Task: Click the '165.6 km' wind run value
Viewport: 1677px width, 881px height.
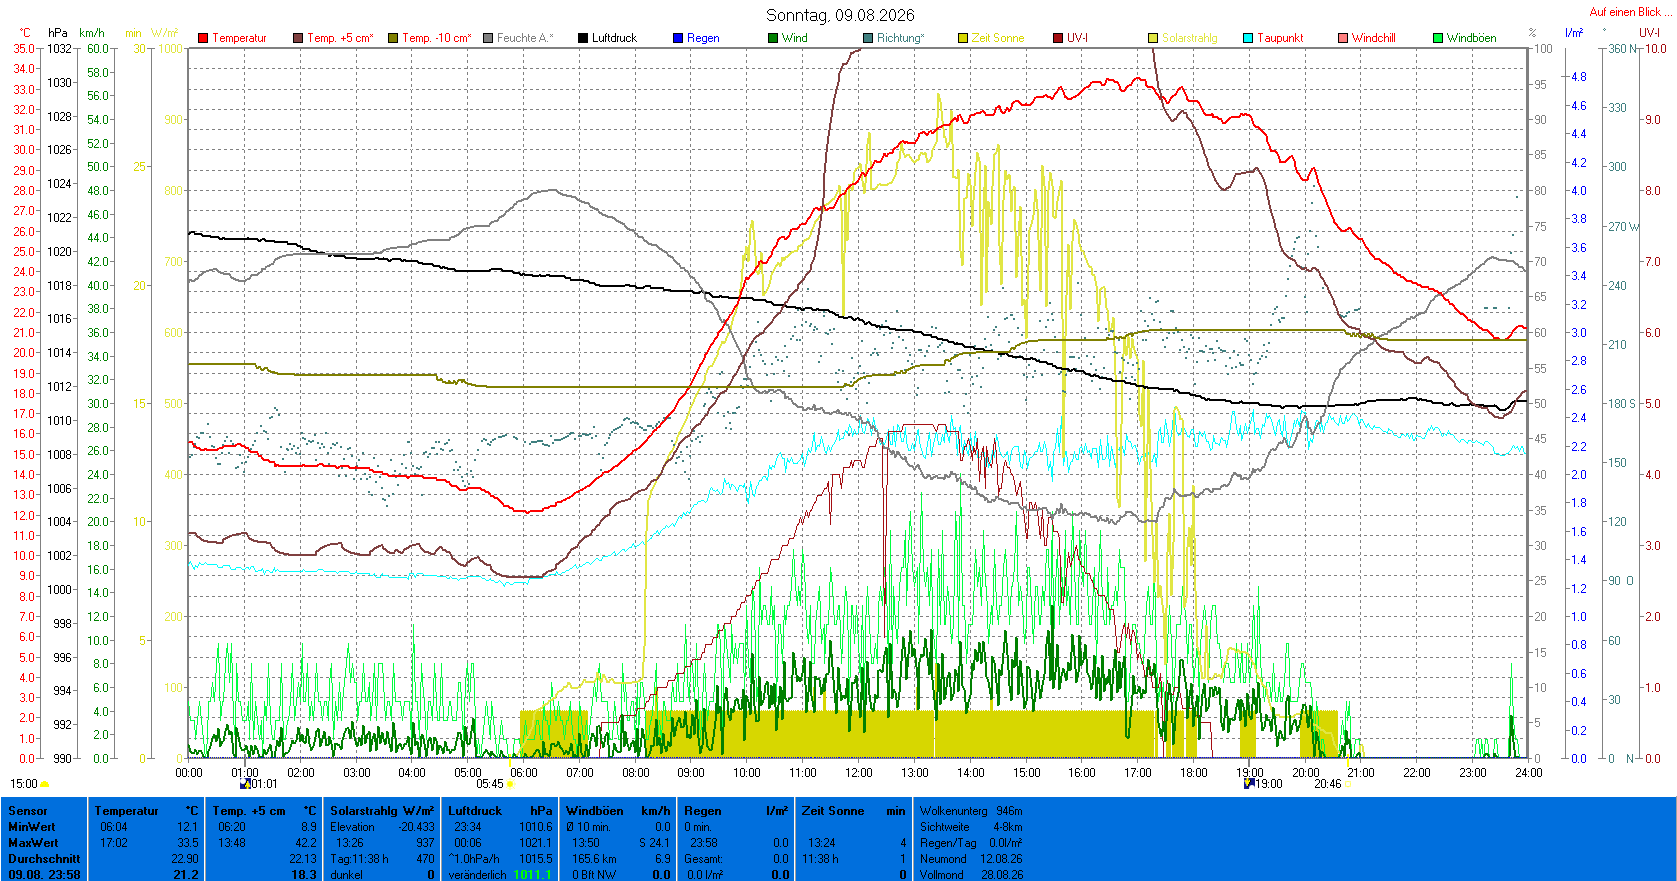Action: coord(593,859)
